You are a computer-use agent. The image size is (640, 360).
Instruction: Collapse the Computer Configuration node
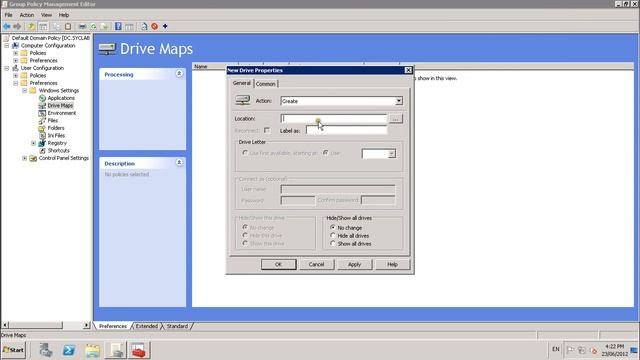point(7,45)
